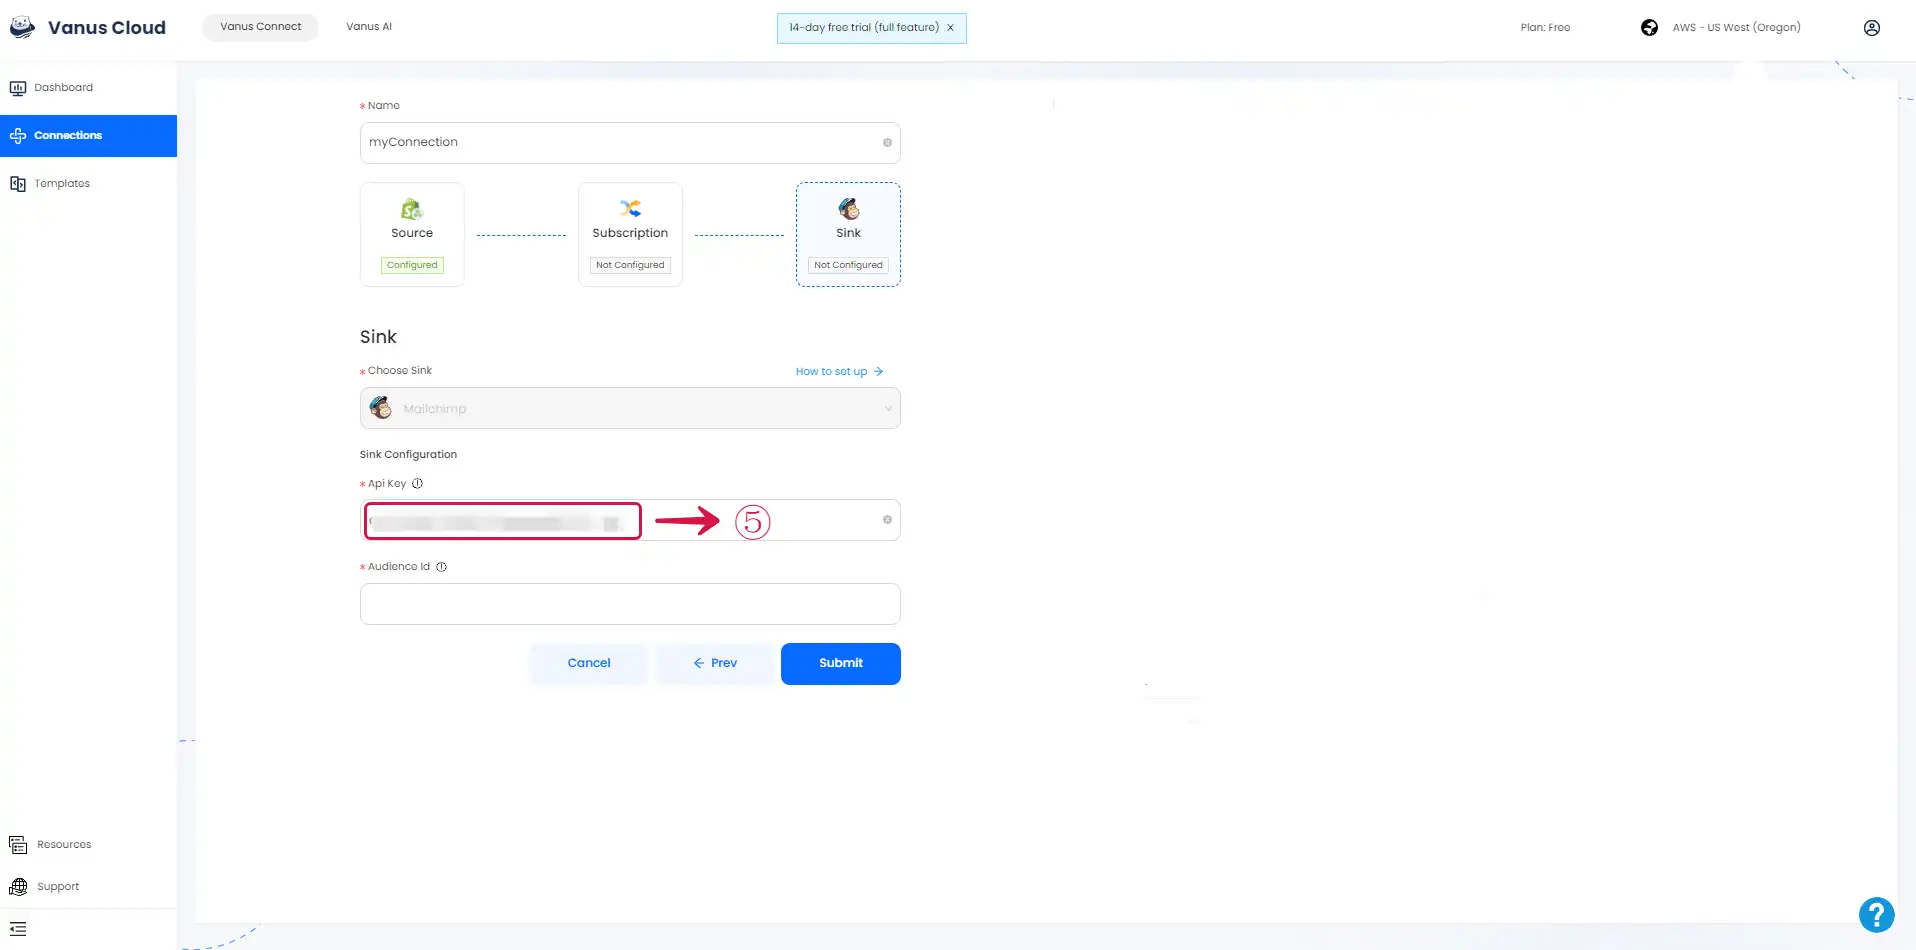Image resolution: width=1916 pixels, height=950 pixels.
Task: Click the Sink Not Configured tag
Action: pyautogui.click(x=848, y=265)
